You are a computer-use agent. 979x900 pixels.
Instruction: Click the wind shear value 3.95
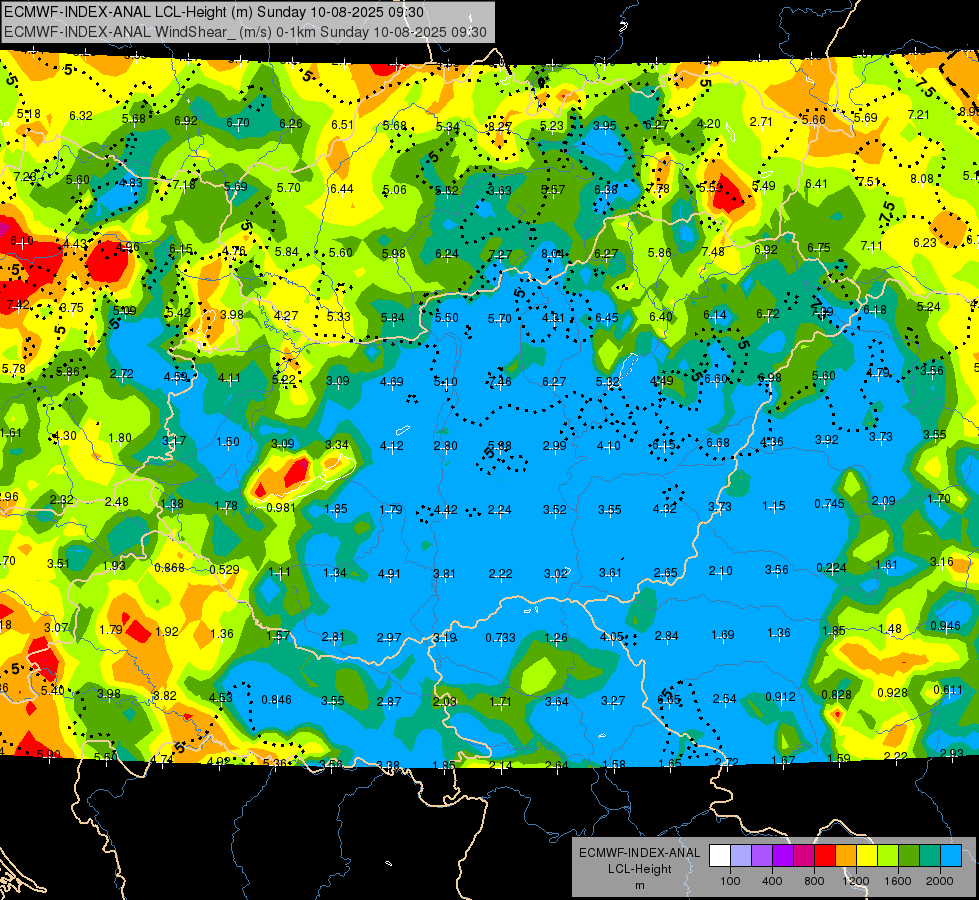(604, 126)
